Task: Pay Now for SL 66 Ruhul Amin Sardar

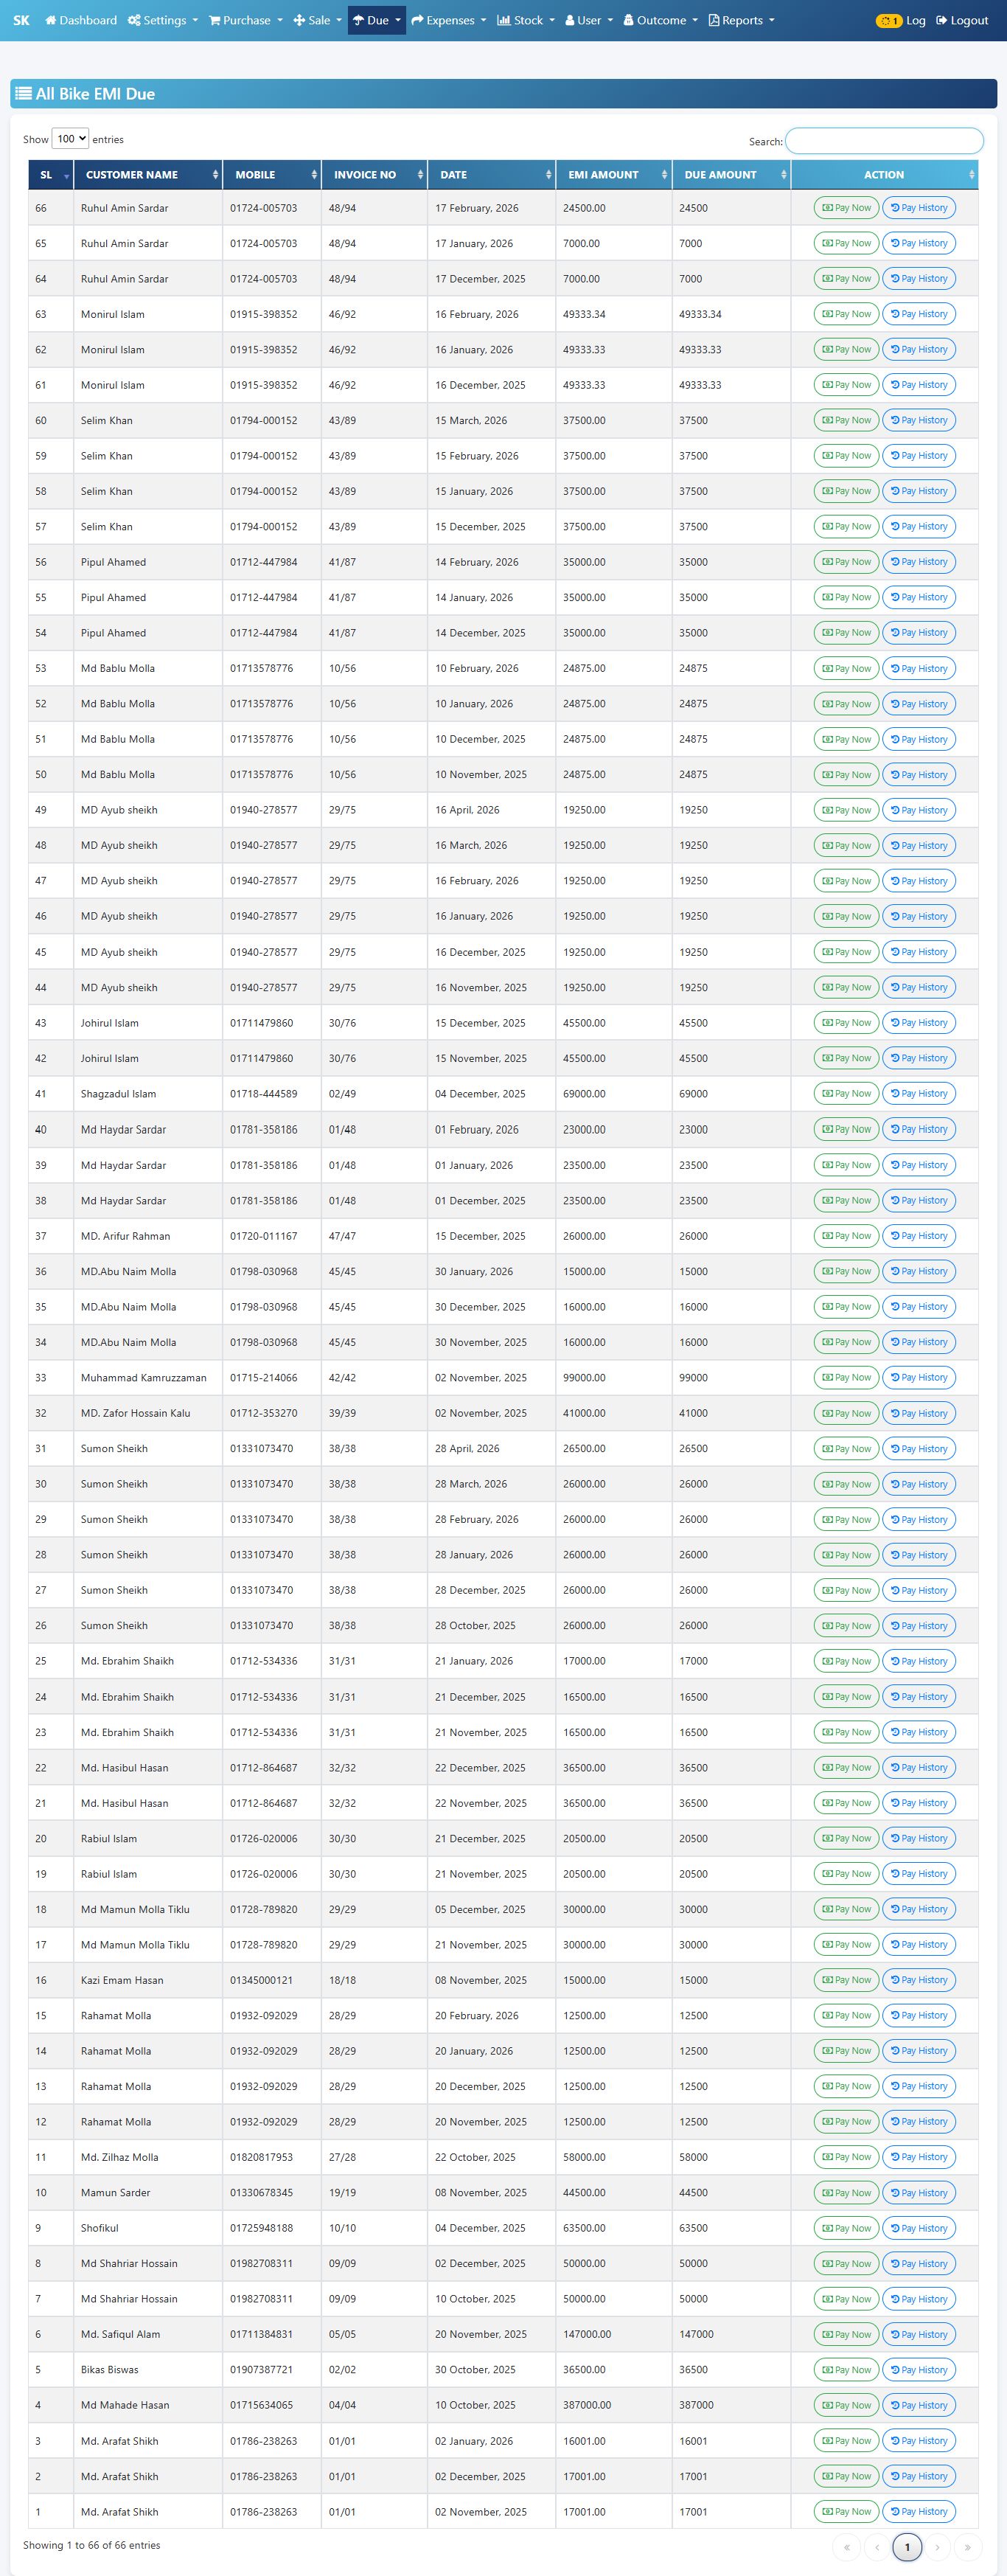Action: pos(846,208)
